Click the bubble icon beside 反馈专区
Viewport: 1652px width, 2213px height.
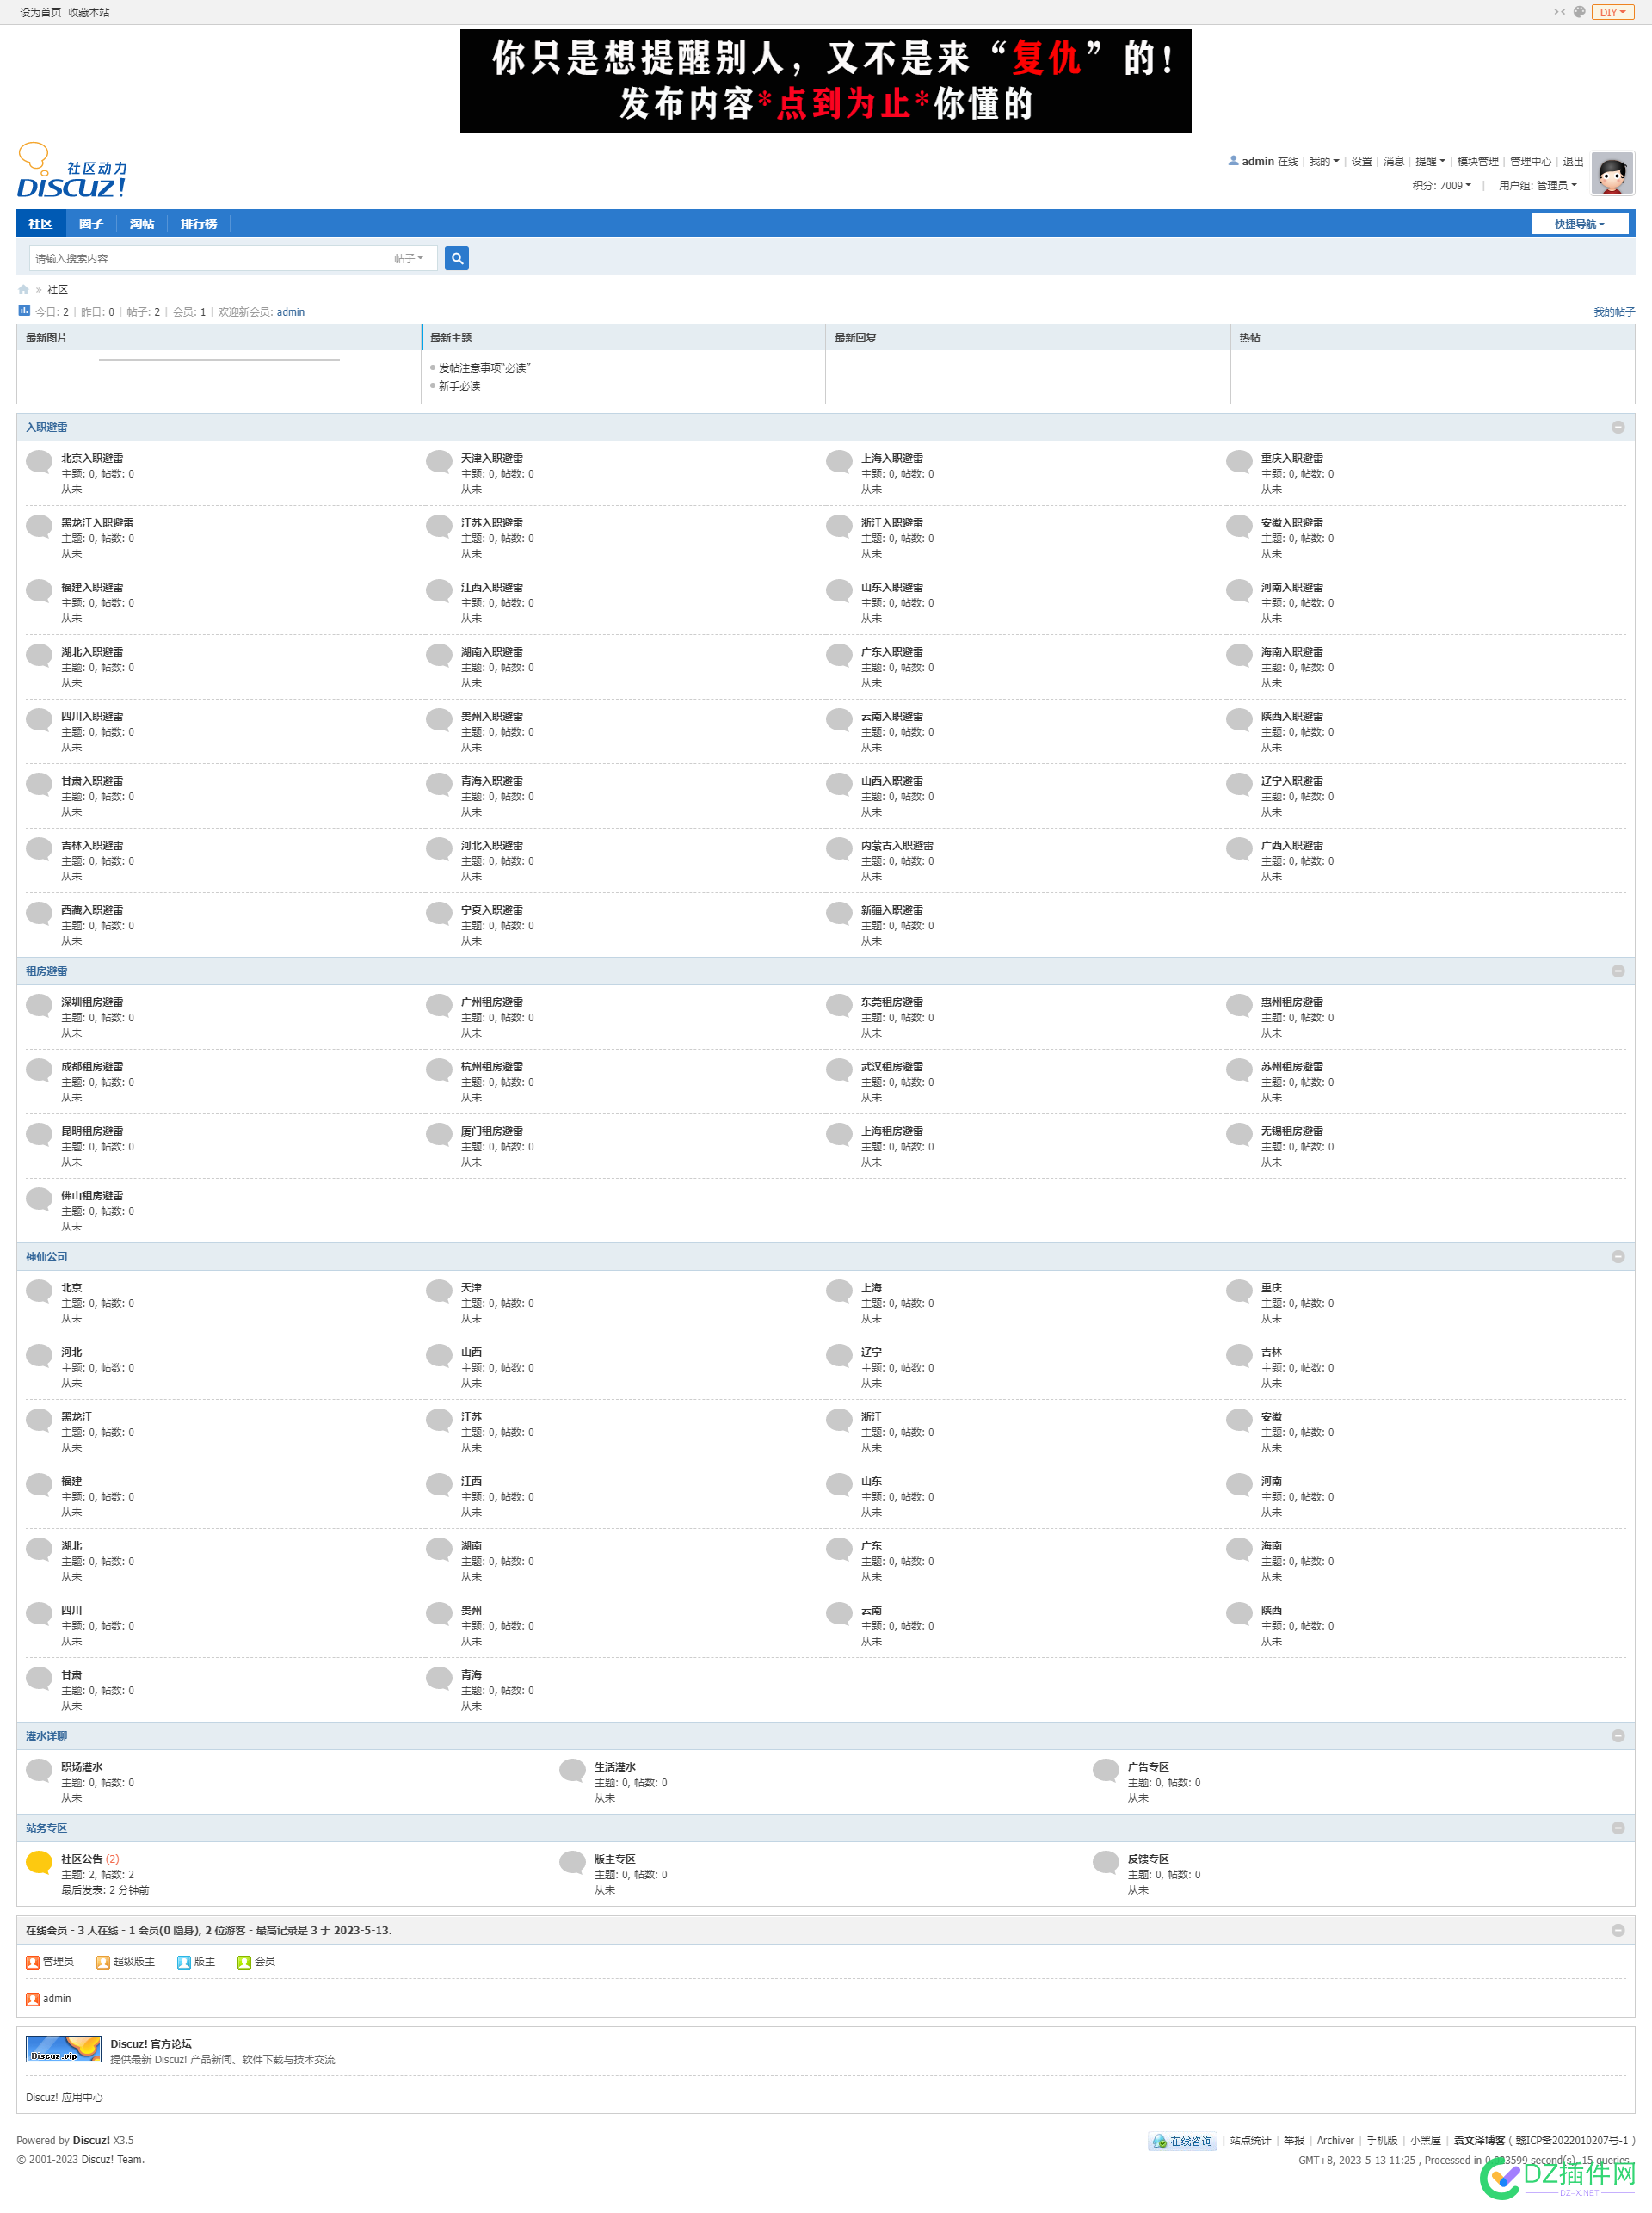click(x=1106, y=1863)
